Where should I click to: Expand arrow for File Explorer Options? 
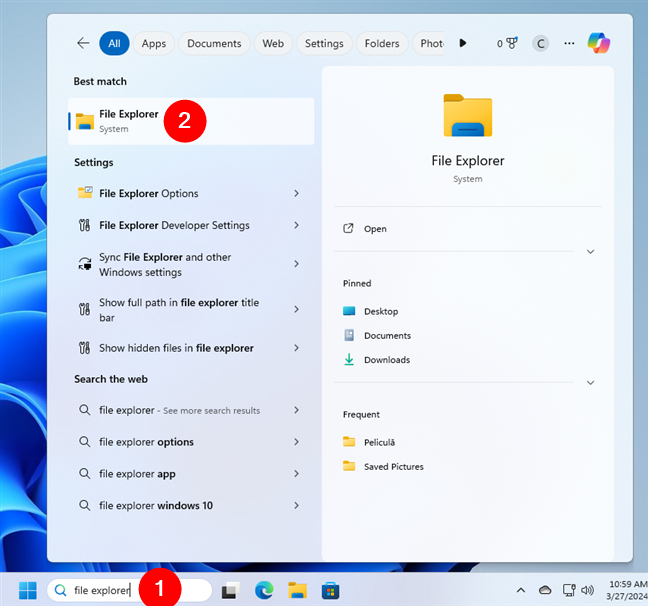click(x=296, y=193)
